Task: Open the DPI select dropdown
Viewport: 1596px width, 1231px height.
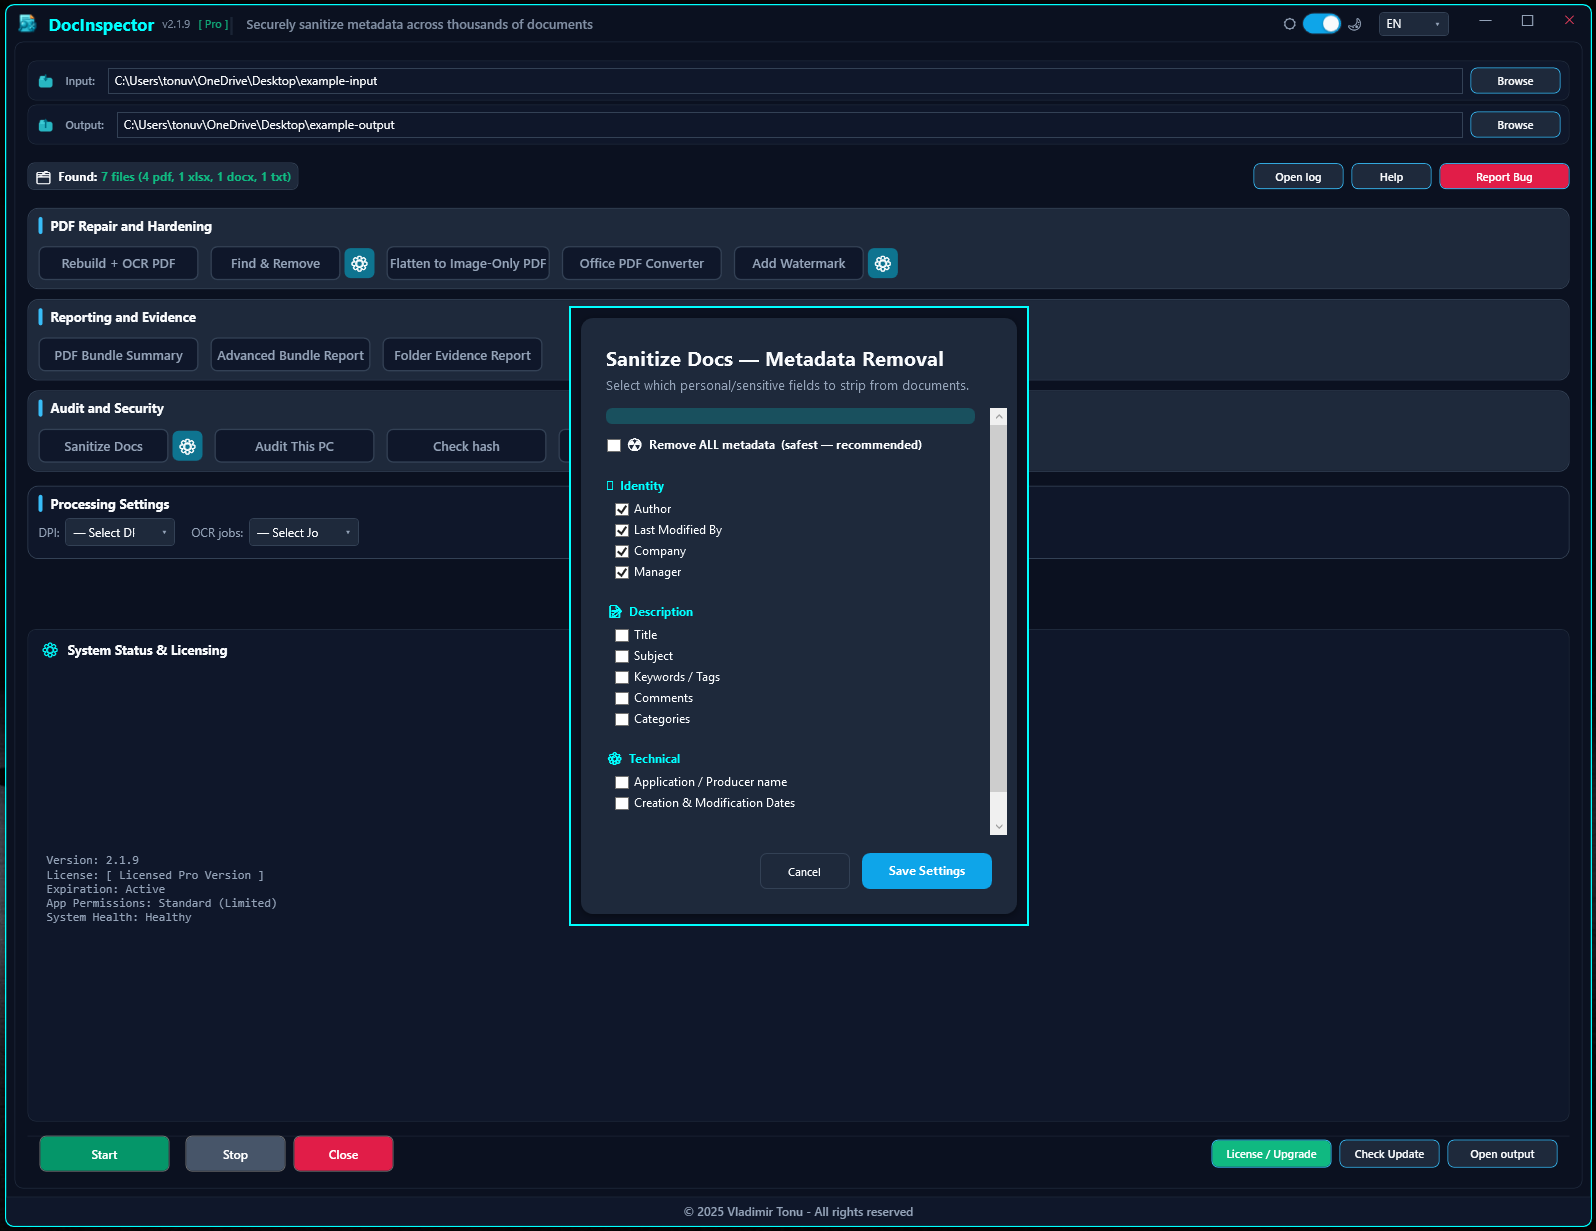Action: tap(120, 533)
